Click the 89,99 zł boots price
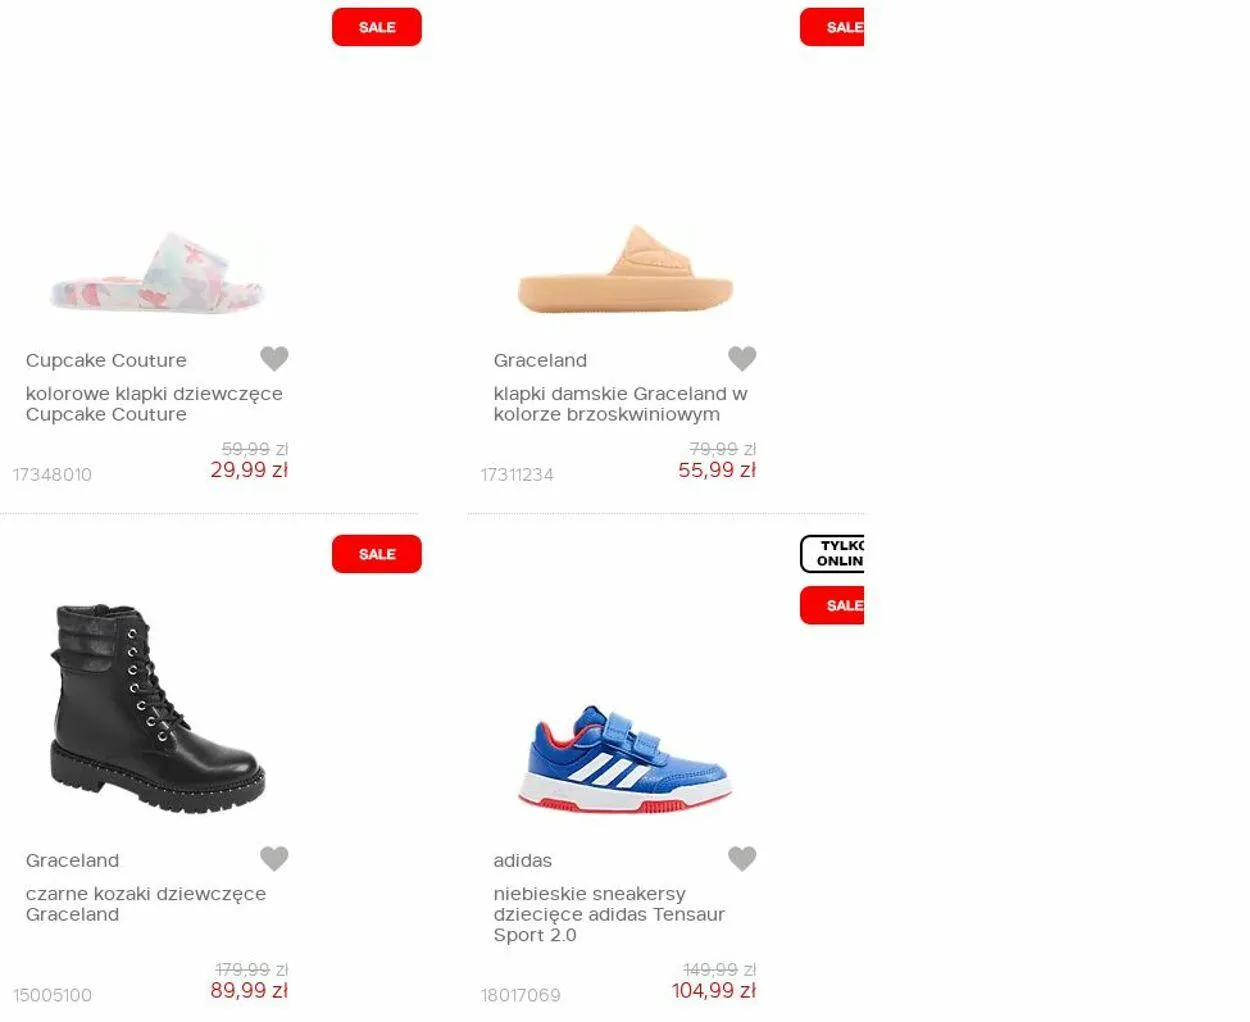Viewport: 1250px width, 1022px height. pyautogui.click(x=249, y=991)
